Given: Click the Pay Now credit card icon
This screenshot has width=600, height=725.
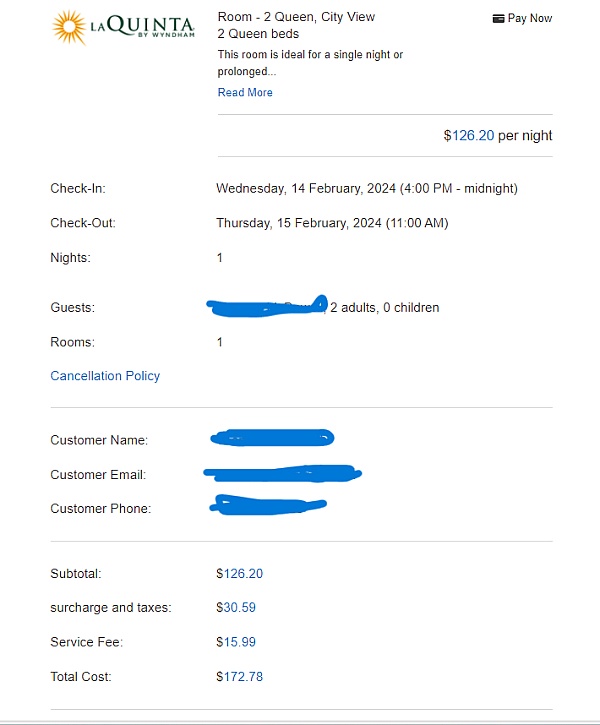Looking at the screenshot, I should point(498,18).
